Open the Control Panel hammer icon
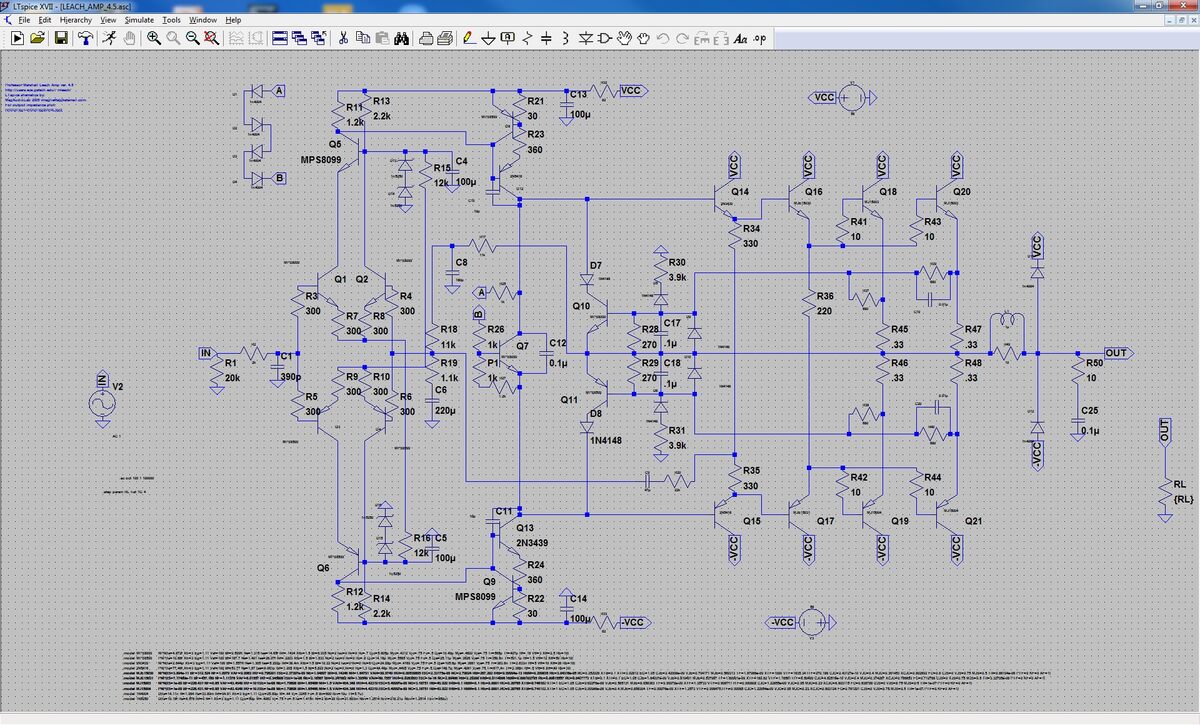 pyautogui.click(x=86, y=38)
